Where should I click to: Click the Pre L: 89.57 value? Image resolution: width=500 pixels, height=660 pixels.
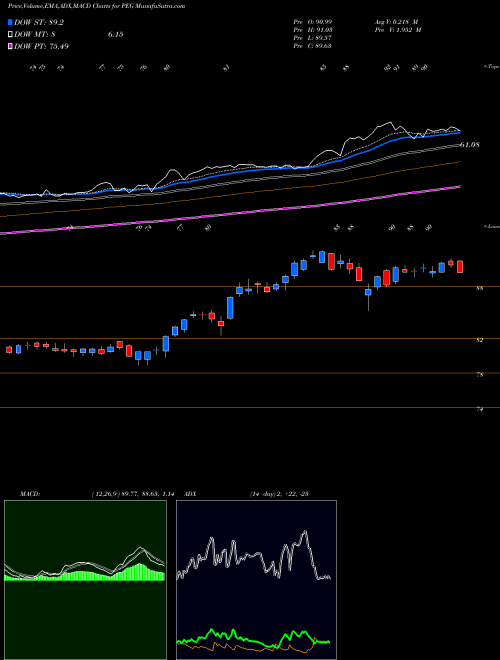pyautogui.click(x=312, y=38)
